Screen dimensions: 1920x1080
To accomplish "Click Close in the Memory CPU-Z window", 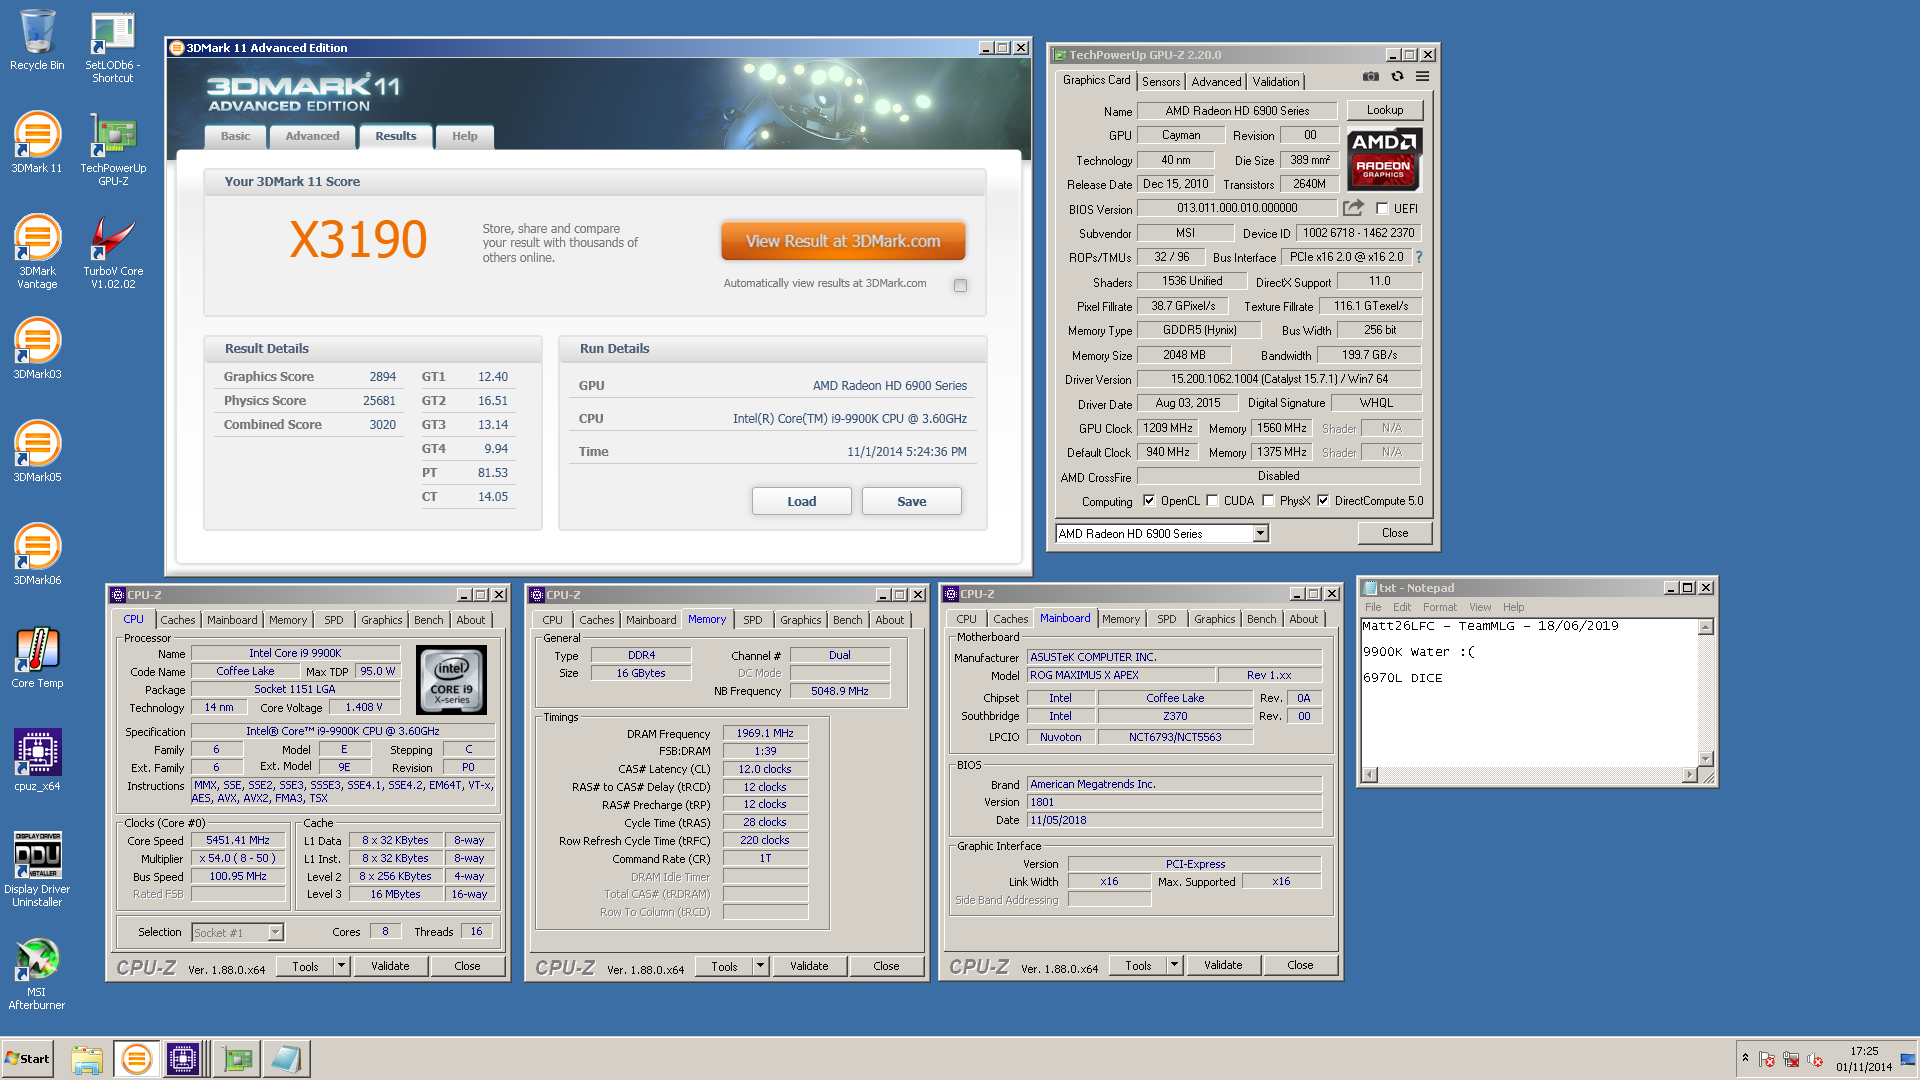I will (x=886, y=966).
